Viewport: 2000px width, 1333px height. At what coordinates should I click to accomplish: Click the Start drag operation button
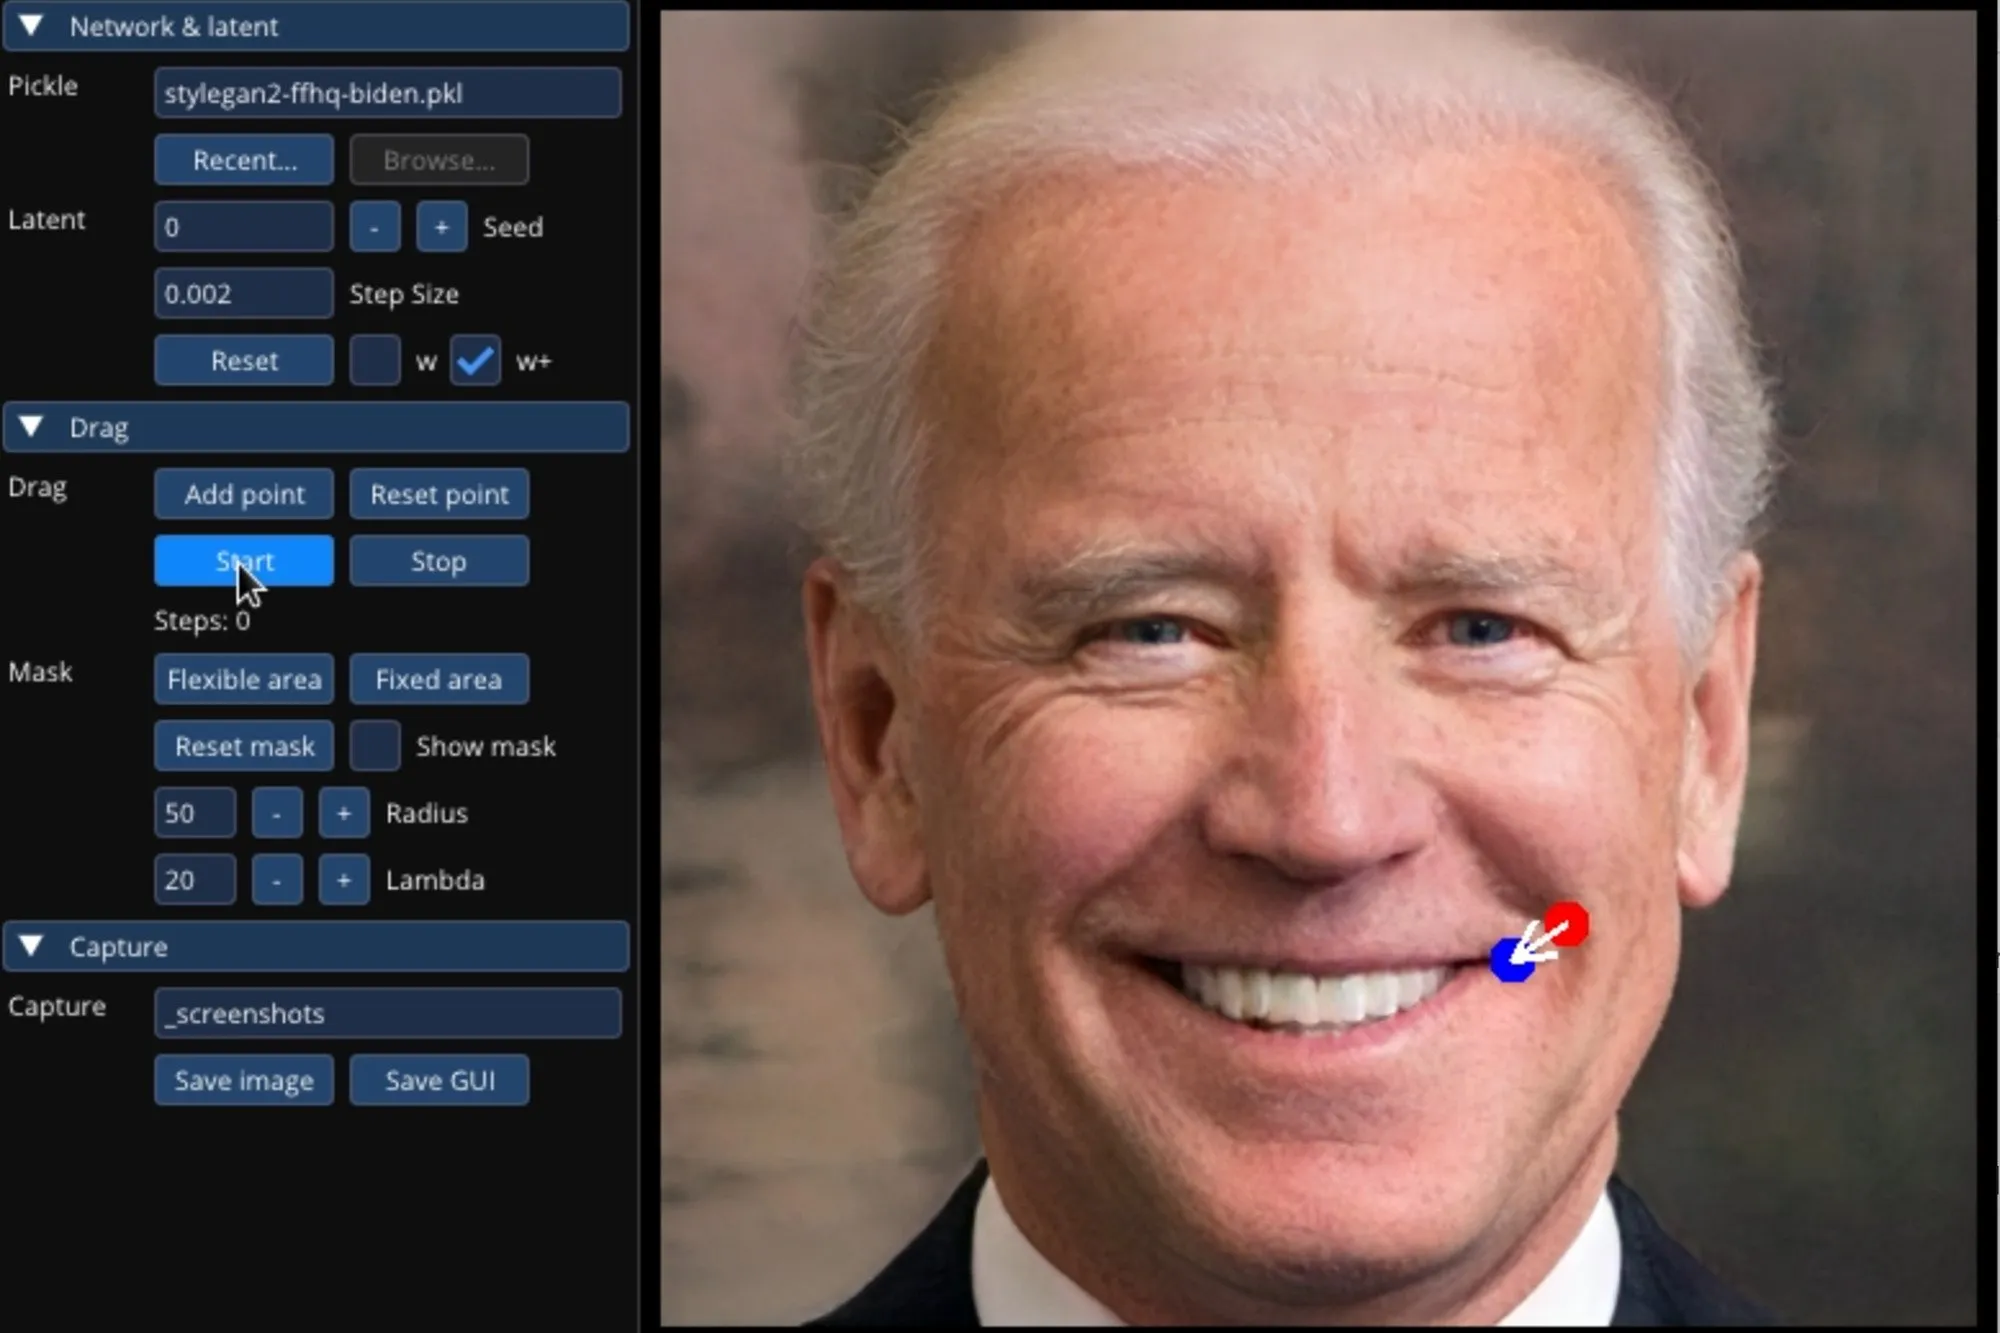[242, 561]
